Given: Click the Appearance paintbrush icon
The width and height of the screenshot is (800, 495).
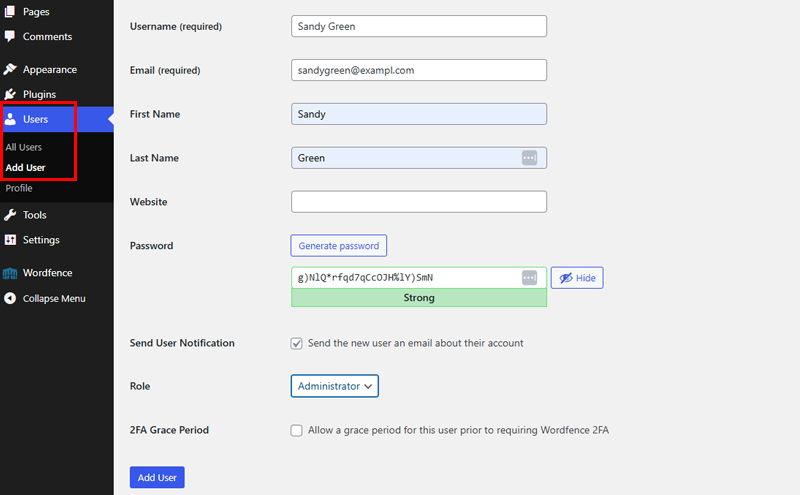Looking at the screenshot, I should point(10,69).
